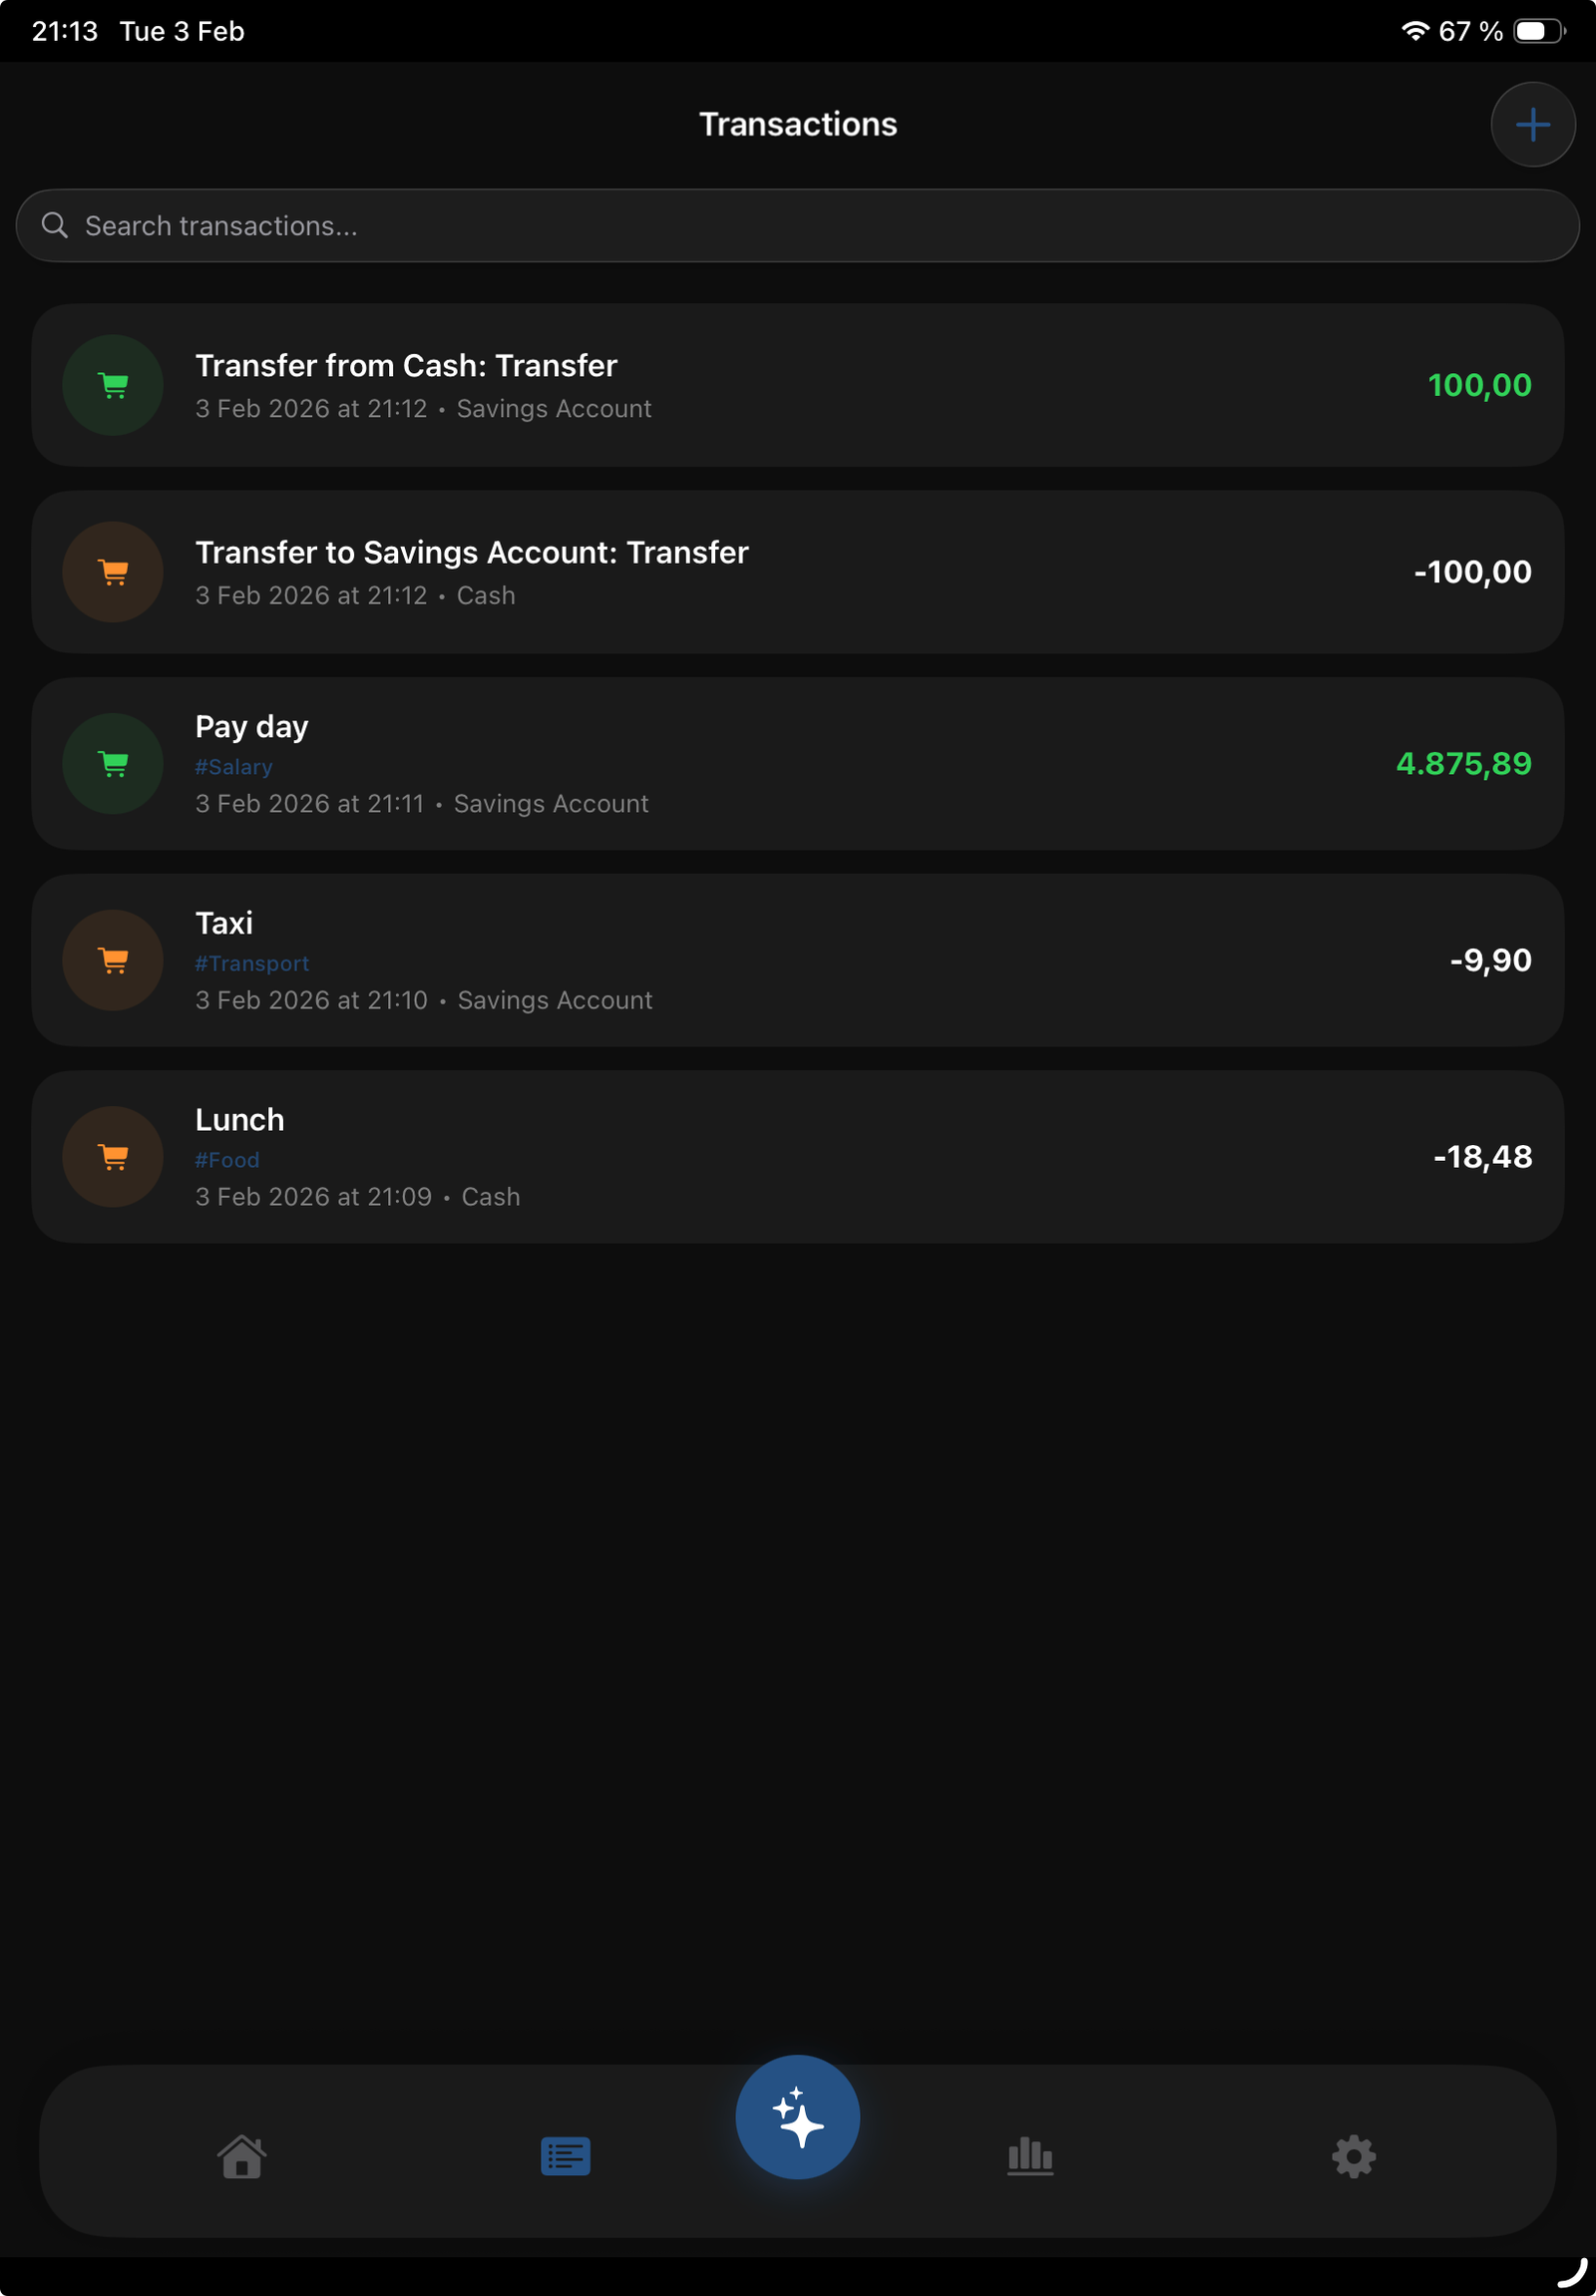
Task: Go to the Home tab icon
Action: click(x=242, y=2156)
